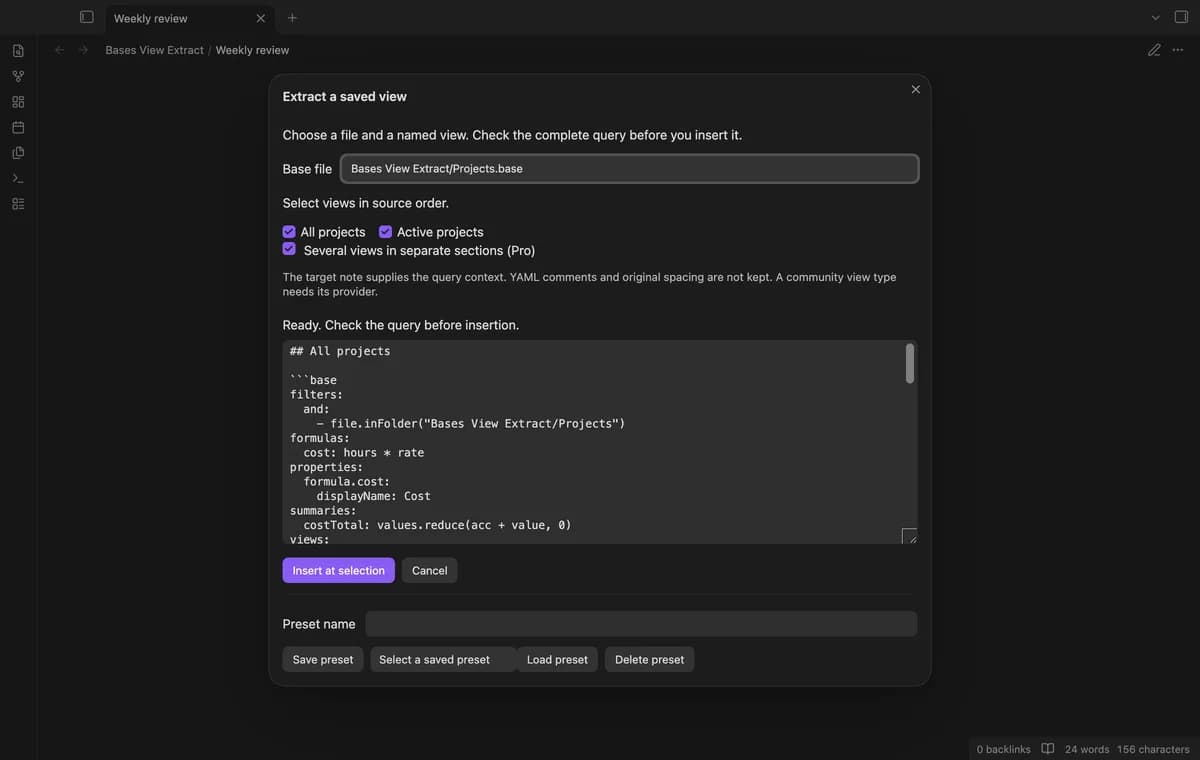Open more options three-dot menu
This screenshot has width=1200, height=760.
(x=1178, y=50)
